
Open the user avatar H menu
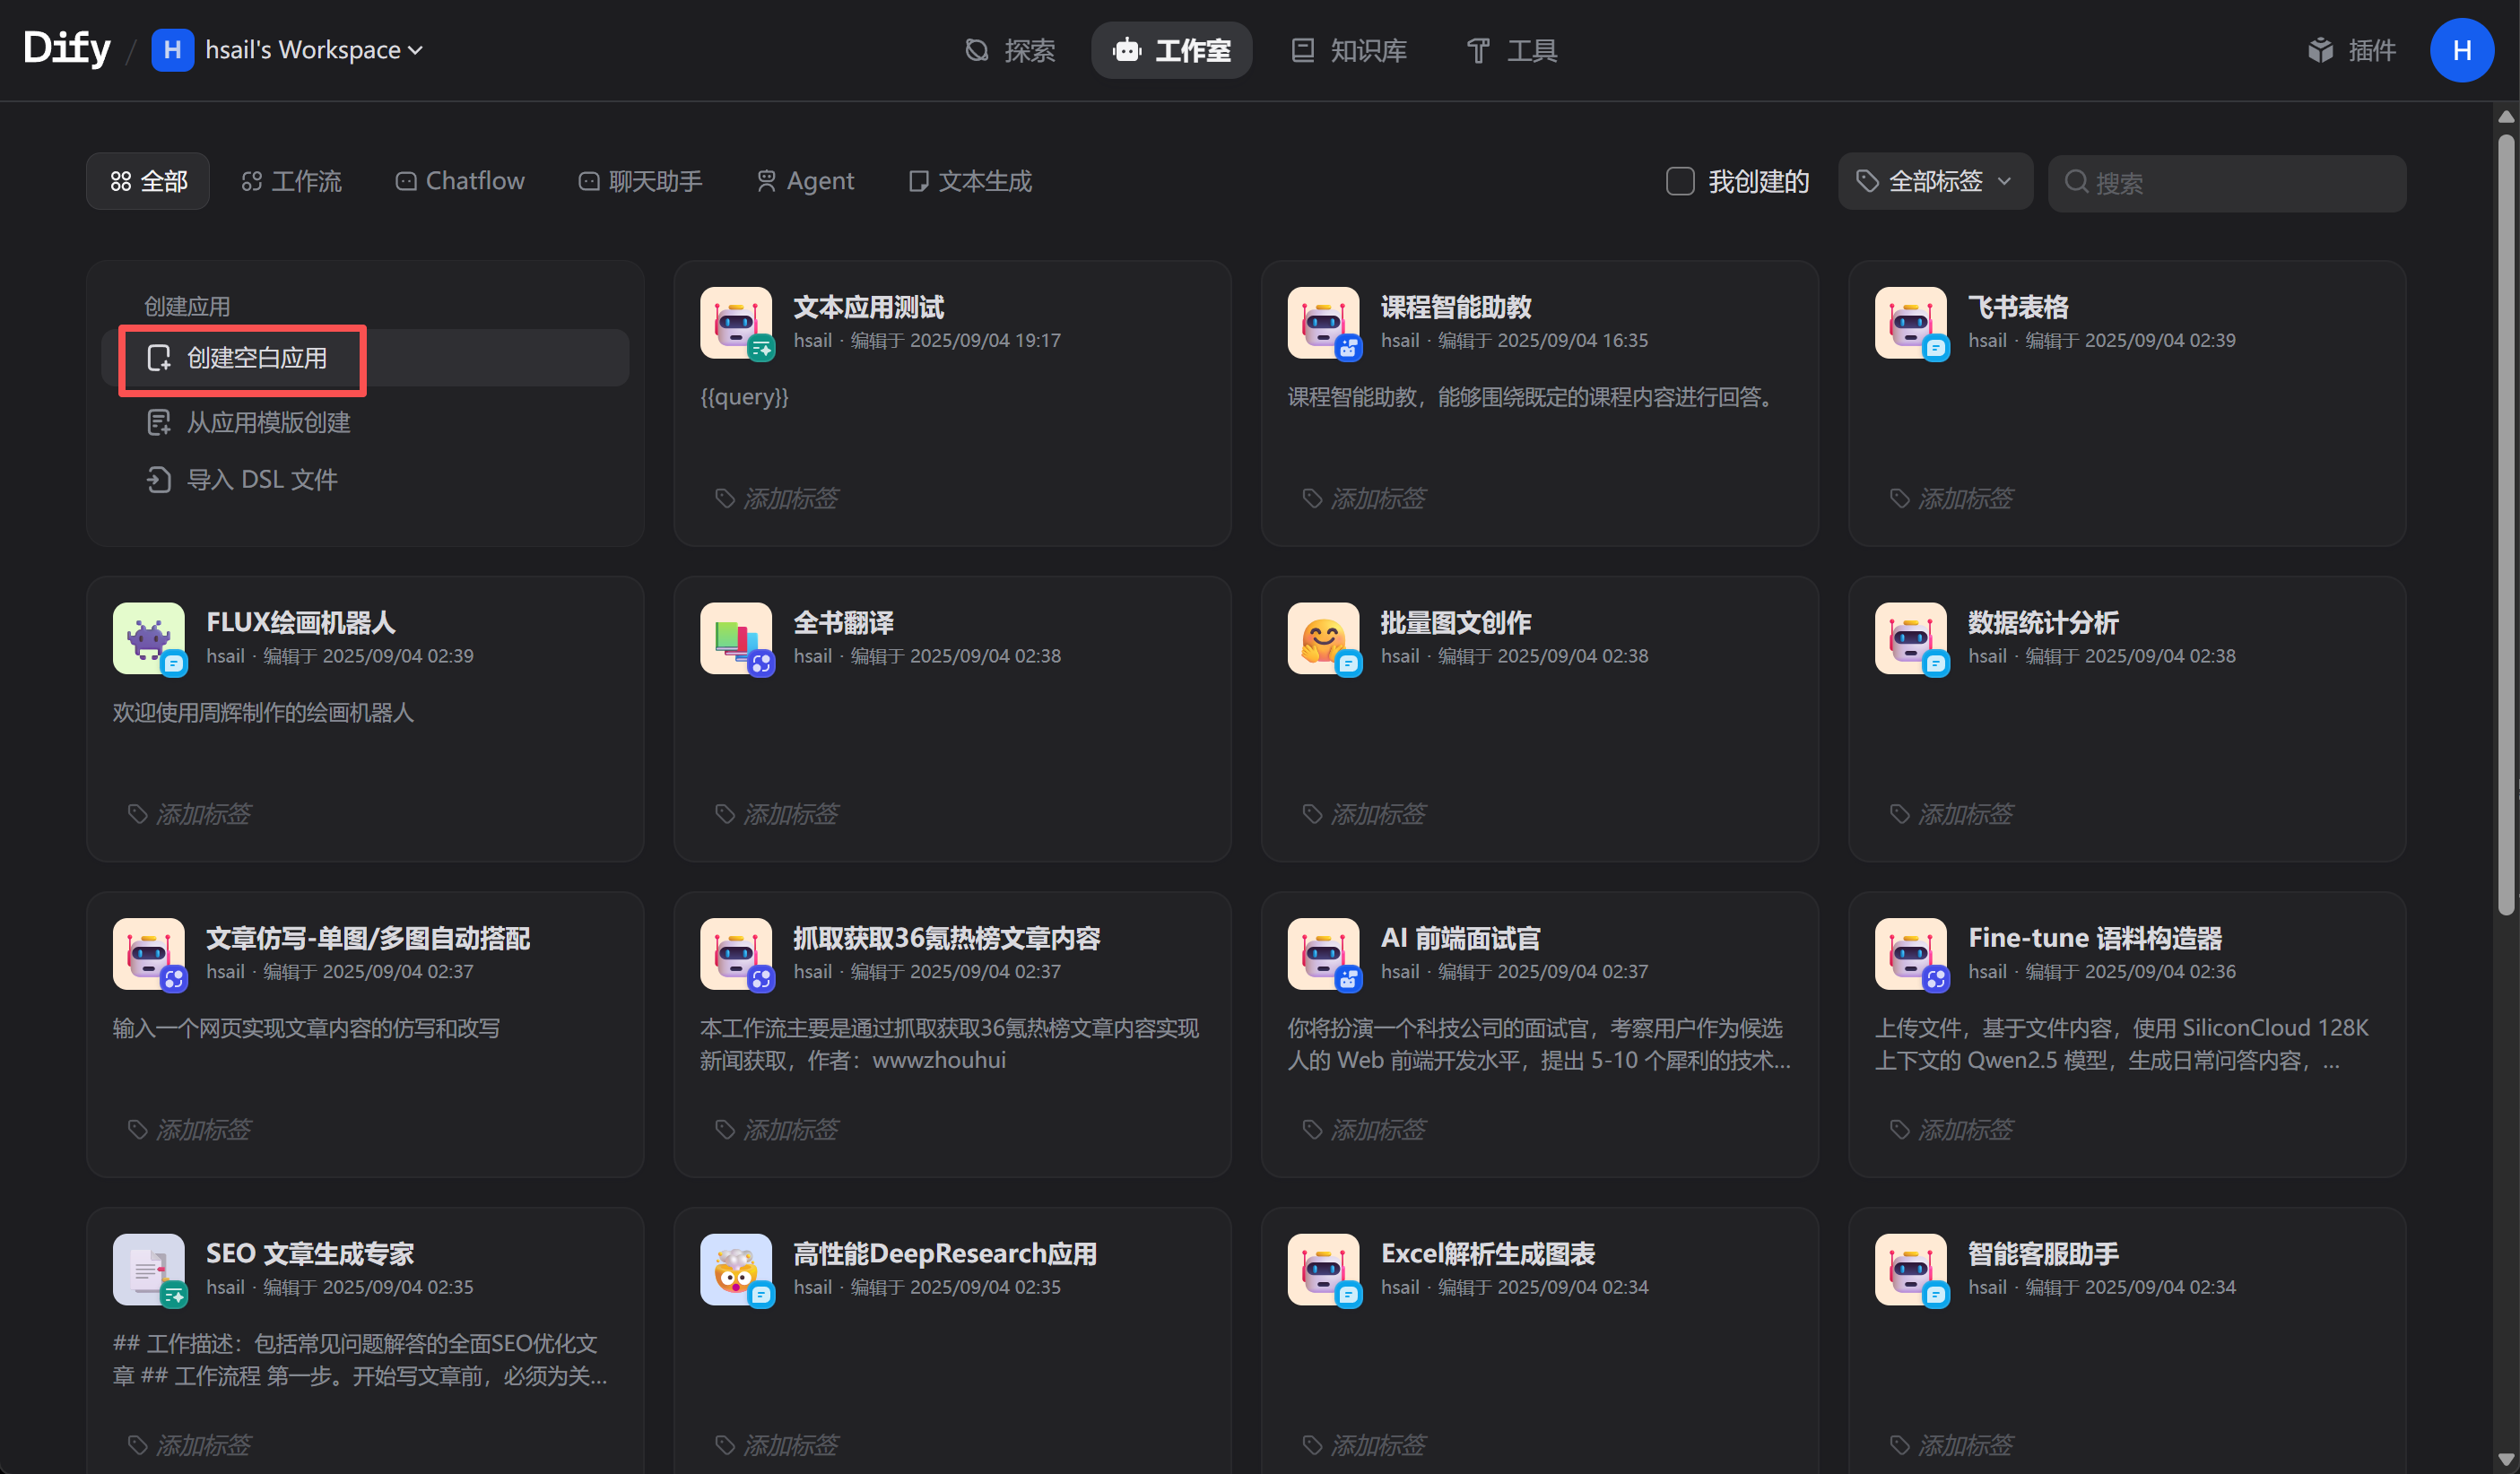2461,50
